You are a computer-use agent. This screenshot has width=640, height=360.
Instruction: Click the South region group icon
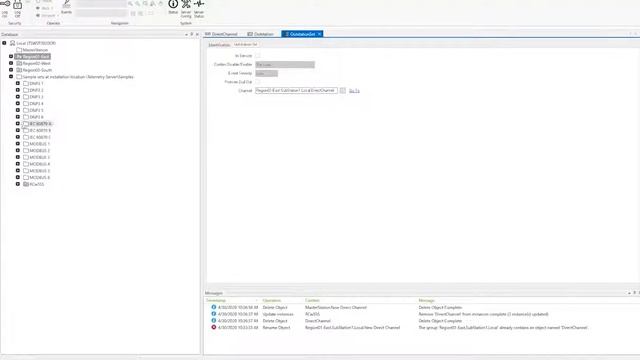tap(19, 70)
